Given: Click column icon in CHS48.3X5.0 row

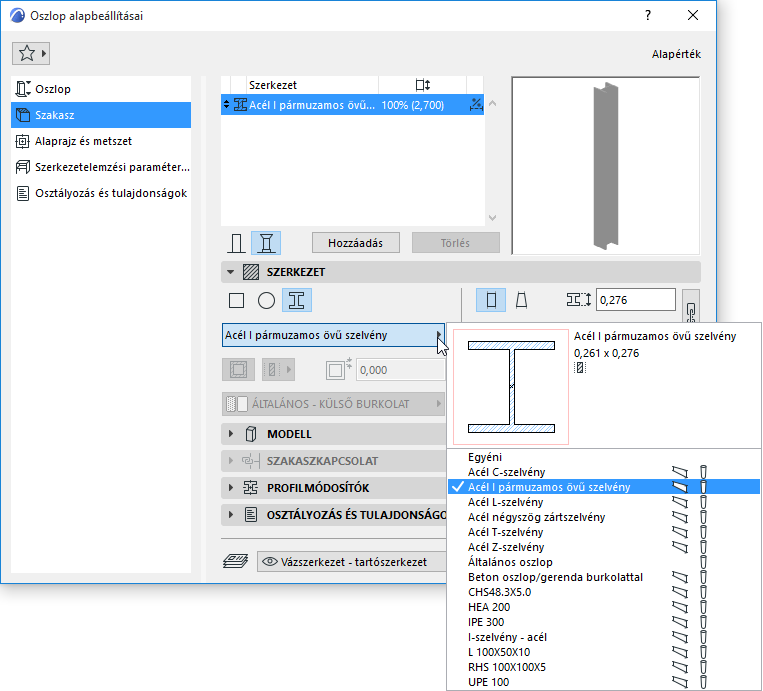Looking at the screenshot, I should (x=703, y=592).
